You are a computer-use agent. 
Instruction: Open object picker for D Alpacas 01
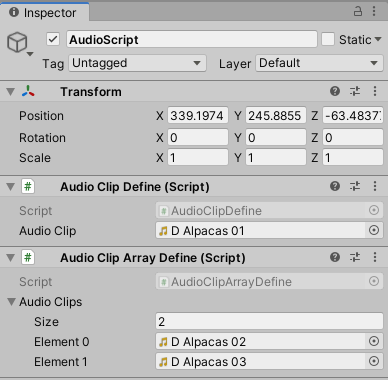click(x=374, y=230)
